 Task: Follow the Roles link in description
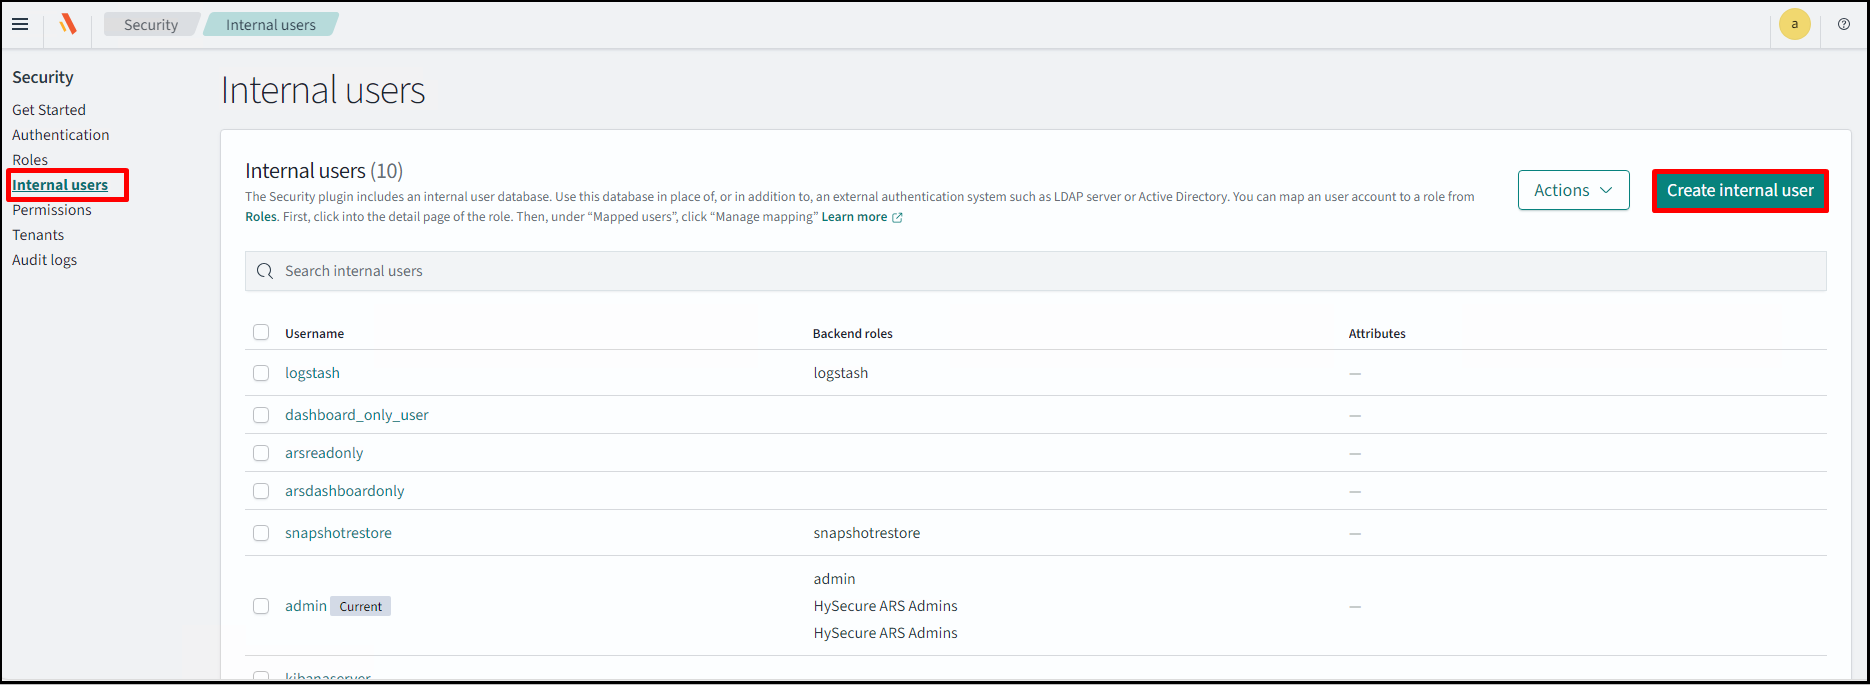click(x=260, y=217)
